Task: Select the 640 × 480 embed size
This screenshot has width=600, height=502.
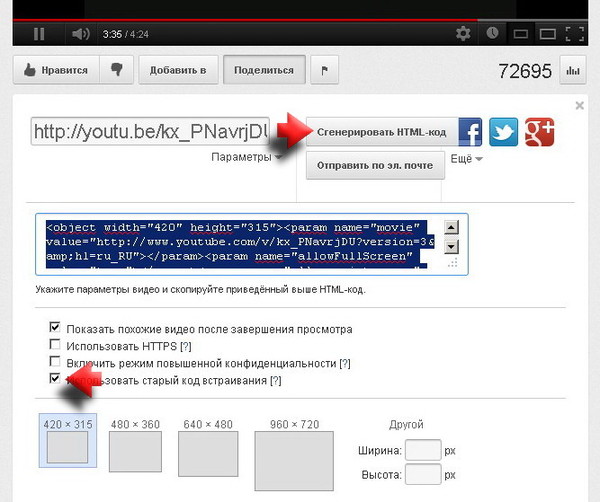Action: (x=208, y=447)
